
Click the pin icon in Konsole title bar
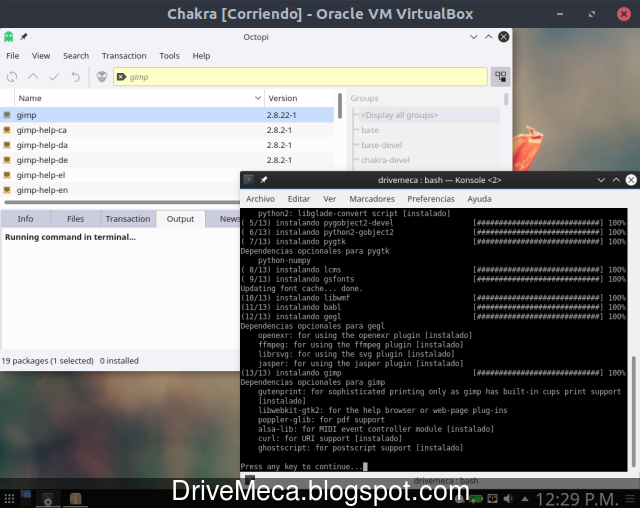(264, 180)
